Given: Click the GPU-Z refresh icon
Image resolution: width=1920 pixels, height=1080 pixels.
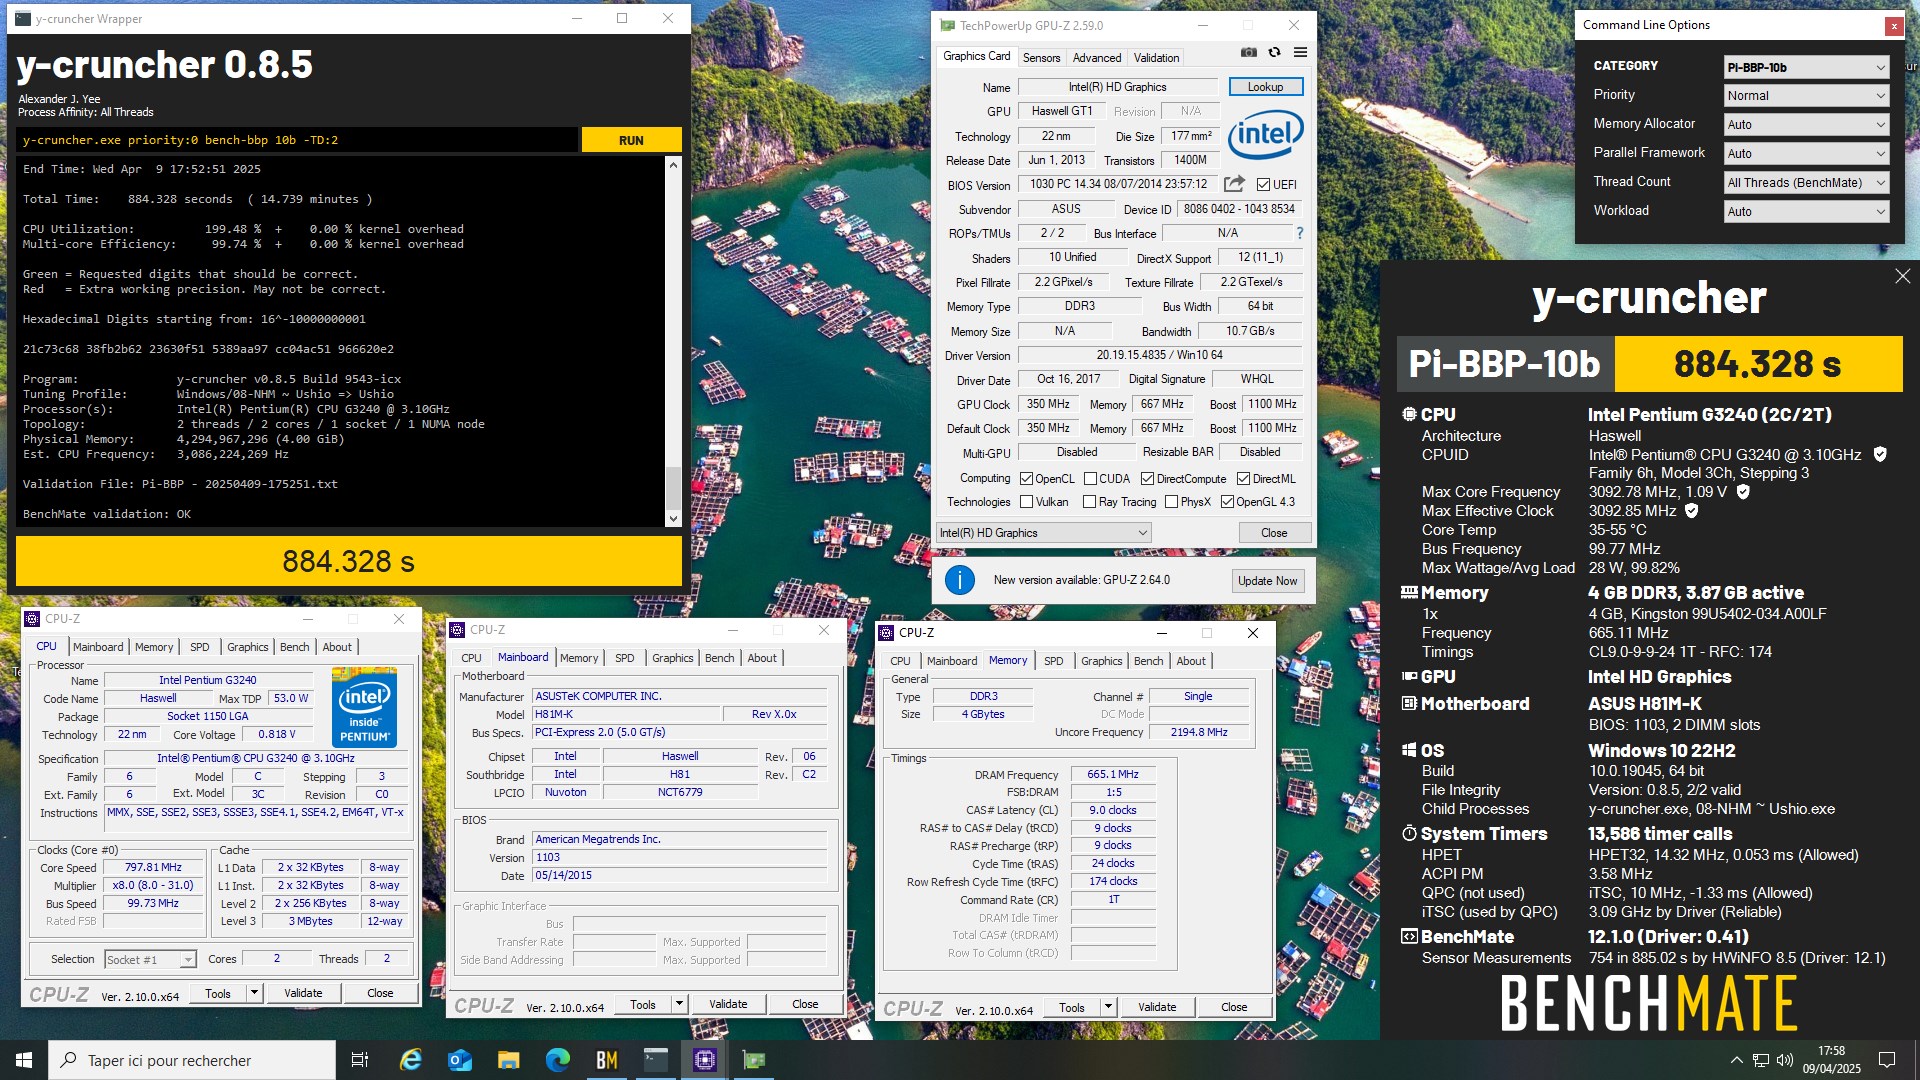Looking at the screenshot, I should click(x=1274, y=53).
